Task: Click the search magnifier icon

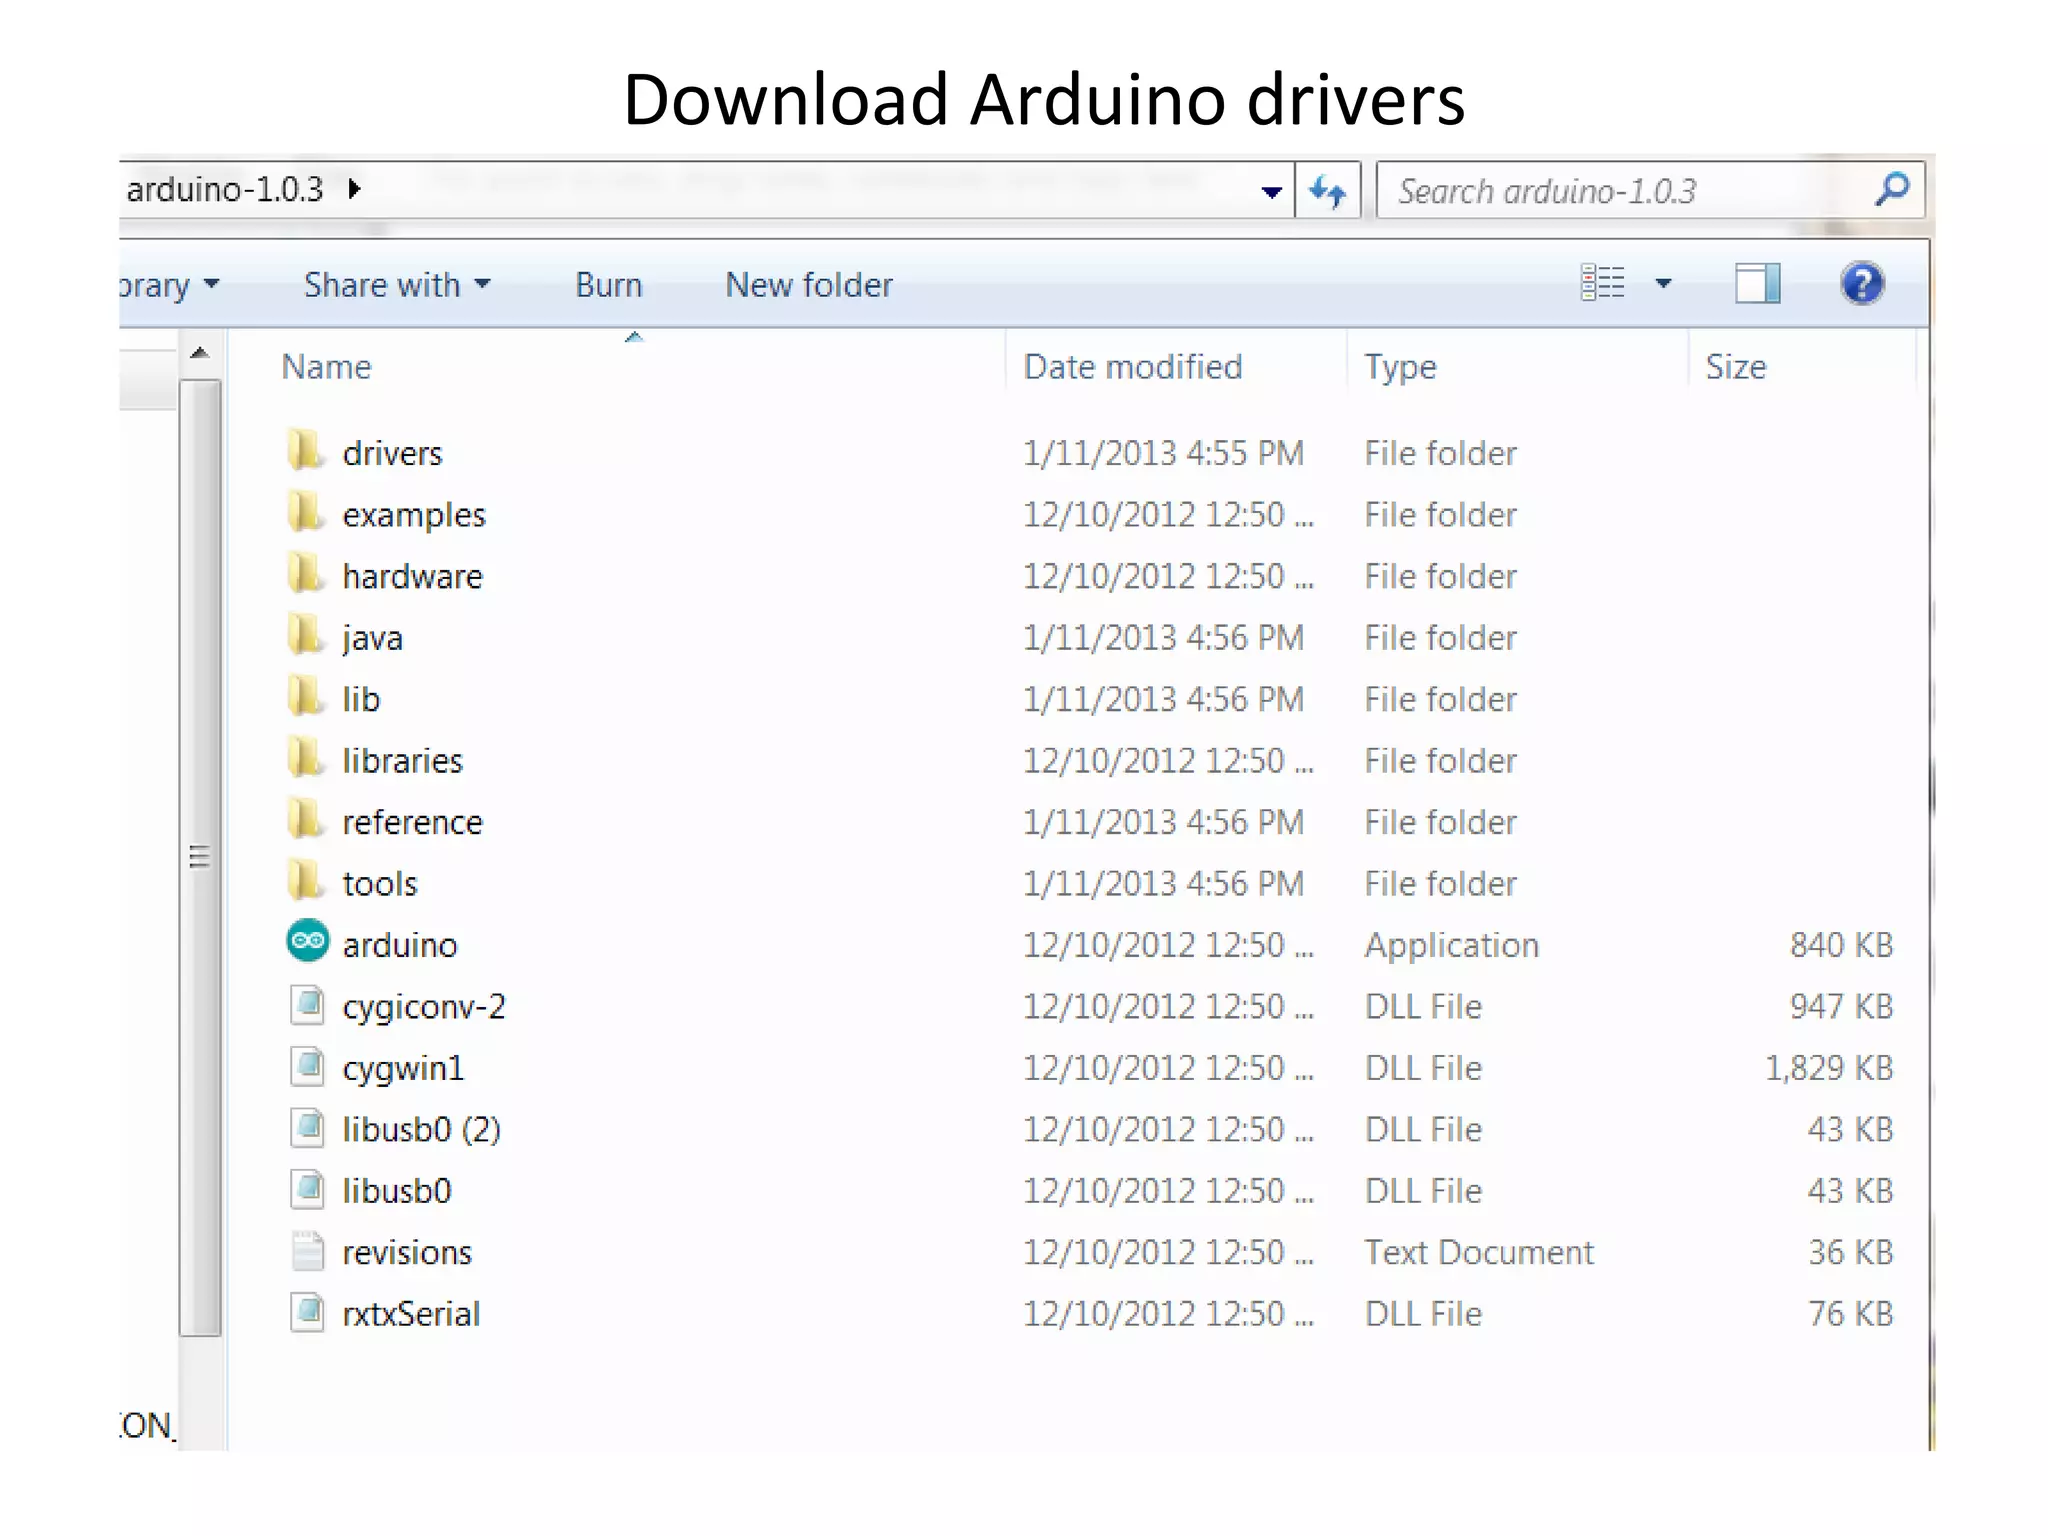Action: (1891, 189)
